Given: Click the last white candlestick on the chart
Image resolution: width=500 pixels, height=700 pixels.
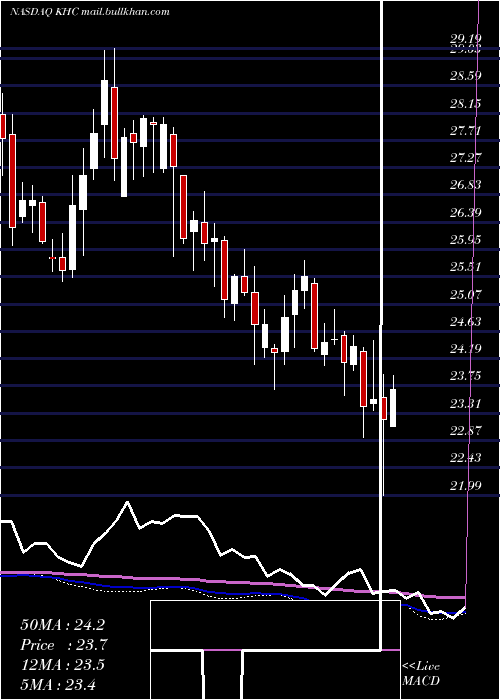Looking at the screenshot, I should (393, 408).
